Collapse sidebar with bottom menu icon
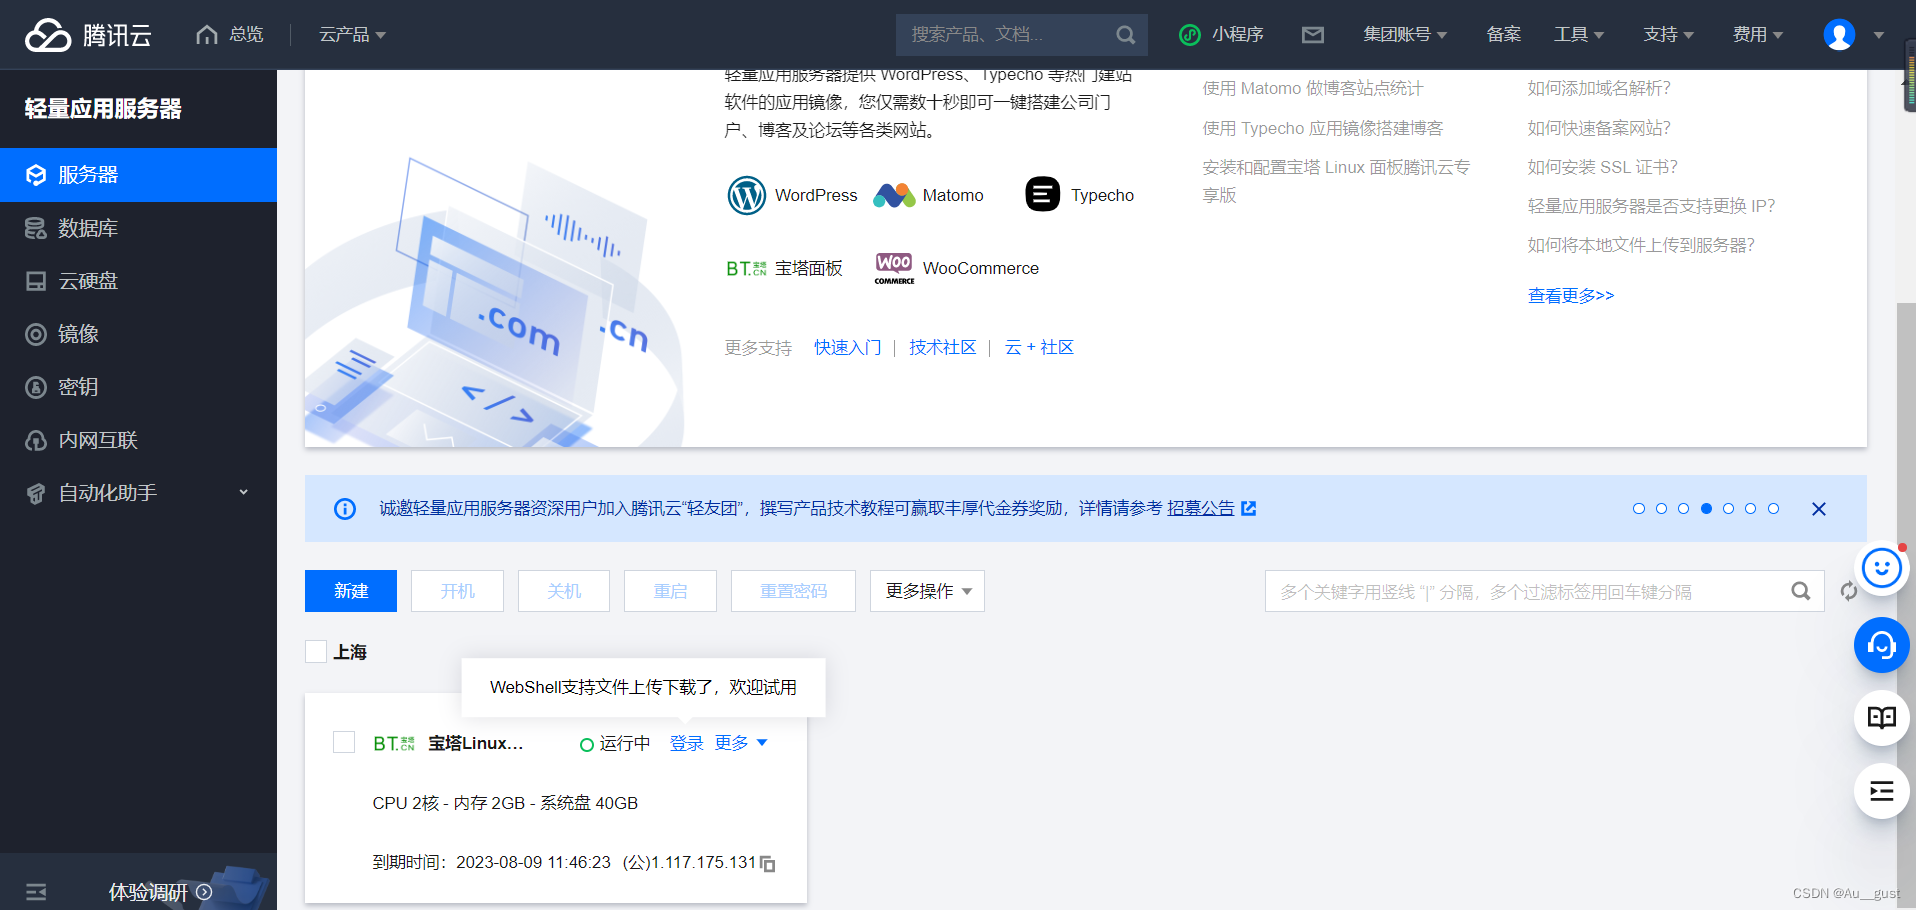The height and width of the screenshot is (910, 1916). pyautogui.click(x=36, y=892)
